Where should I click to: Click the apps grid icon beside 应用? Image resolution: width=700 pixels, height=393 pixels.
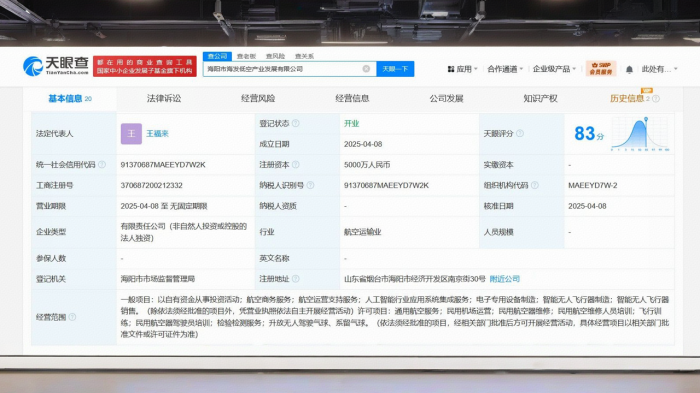point(451,69)
